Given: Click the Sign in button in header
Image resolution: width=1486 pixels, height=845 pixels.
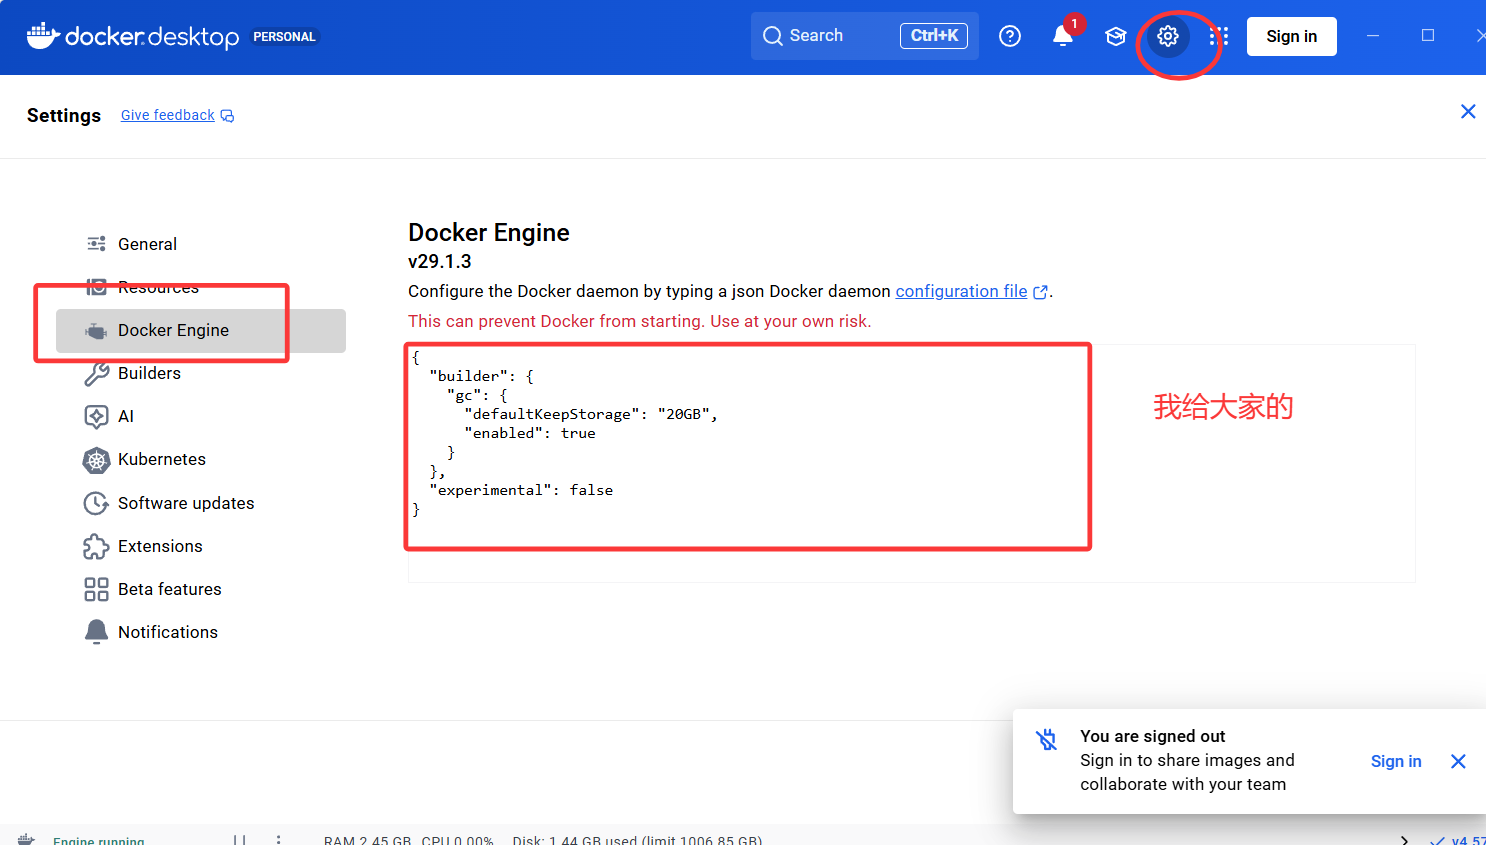Looking at the screenshot, I should (1291, 36).
